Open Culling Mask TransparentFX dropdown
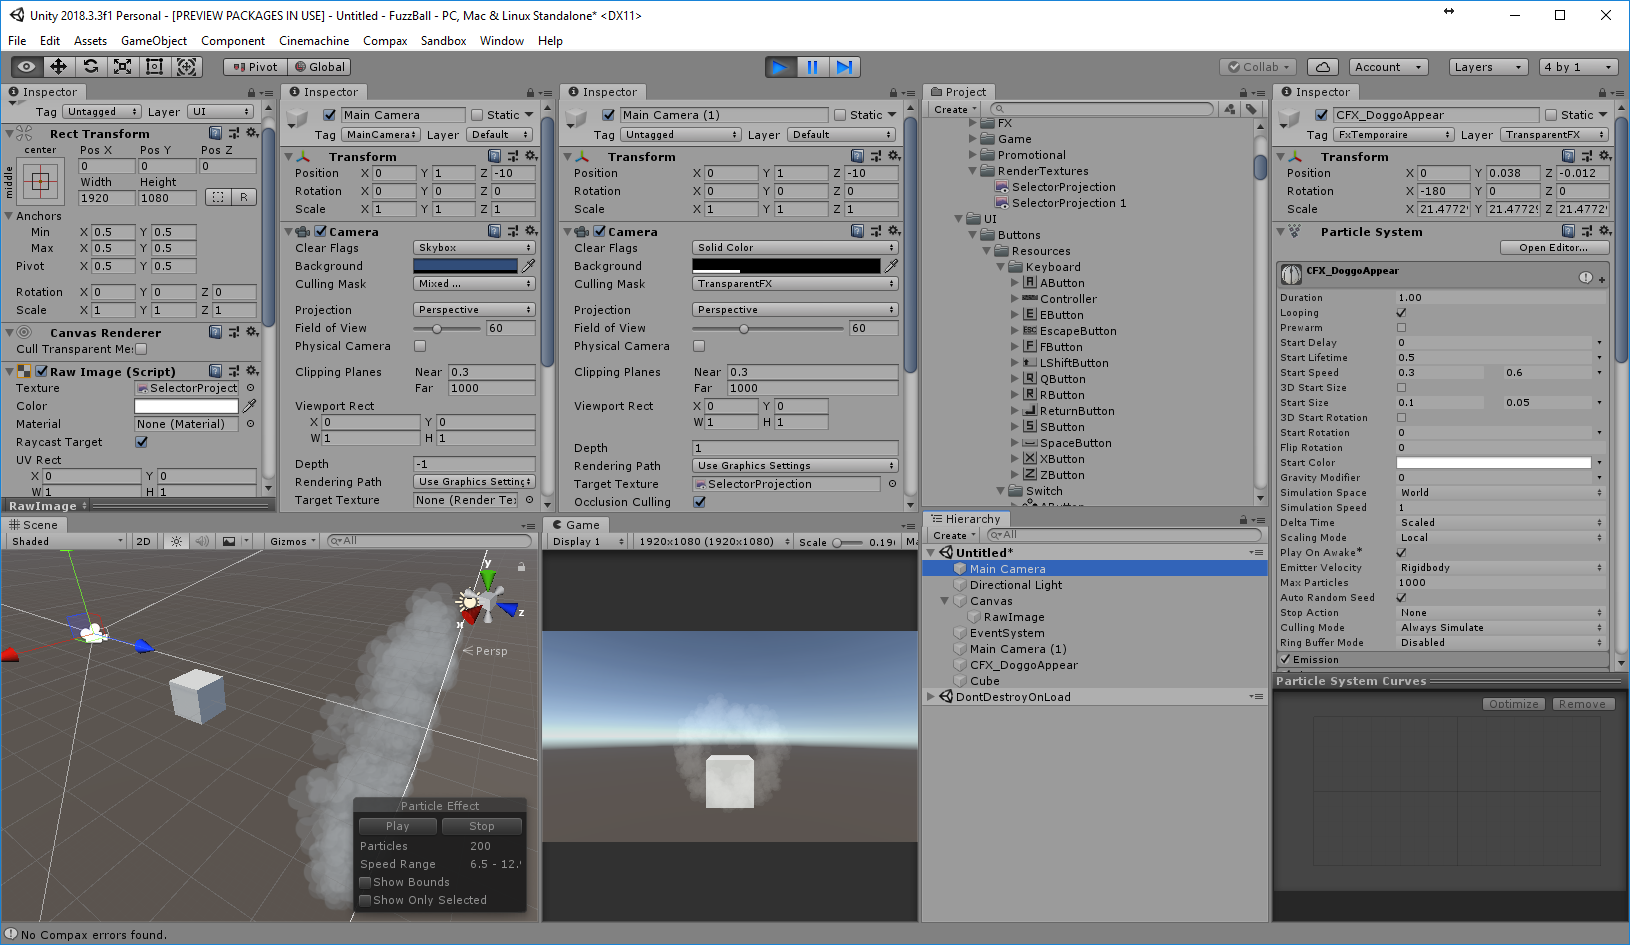1630x945 pixels. (x=795, y=284)
